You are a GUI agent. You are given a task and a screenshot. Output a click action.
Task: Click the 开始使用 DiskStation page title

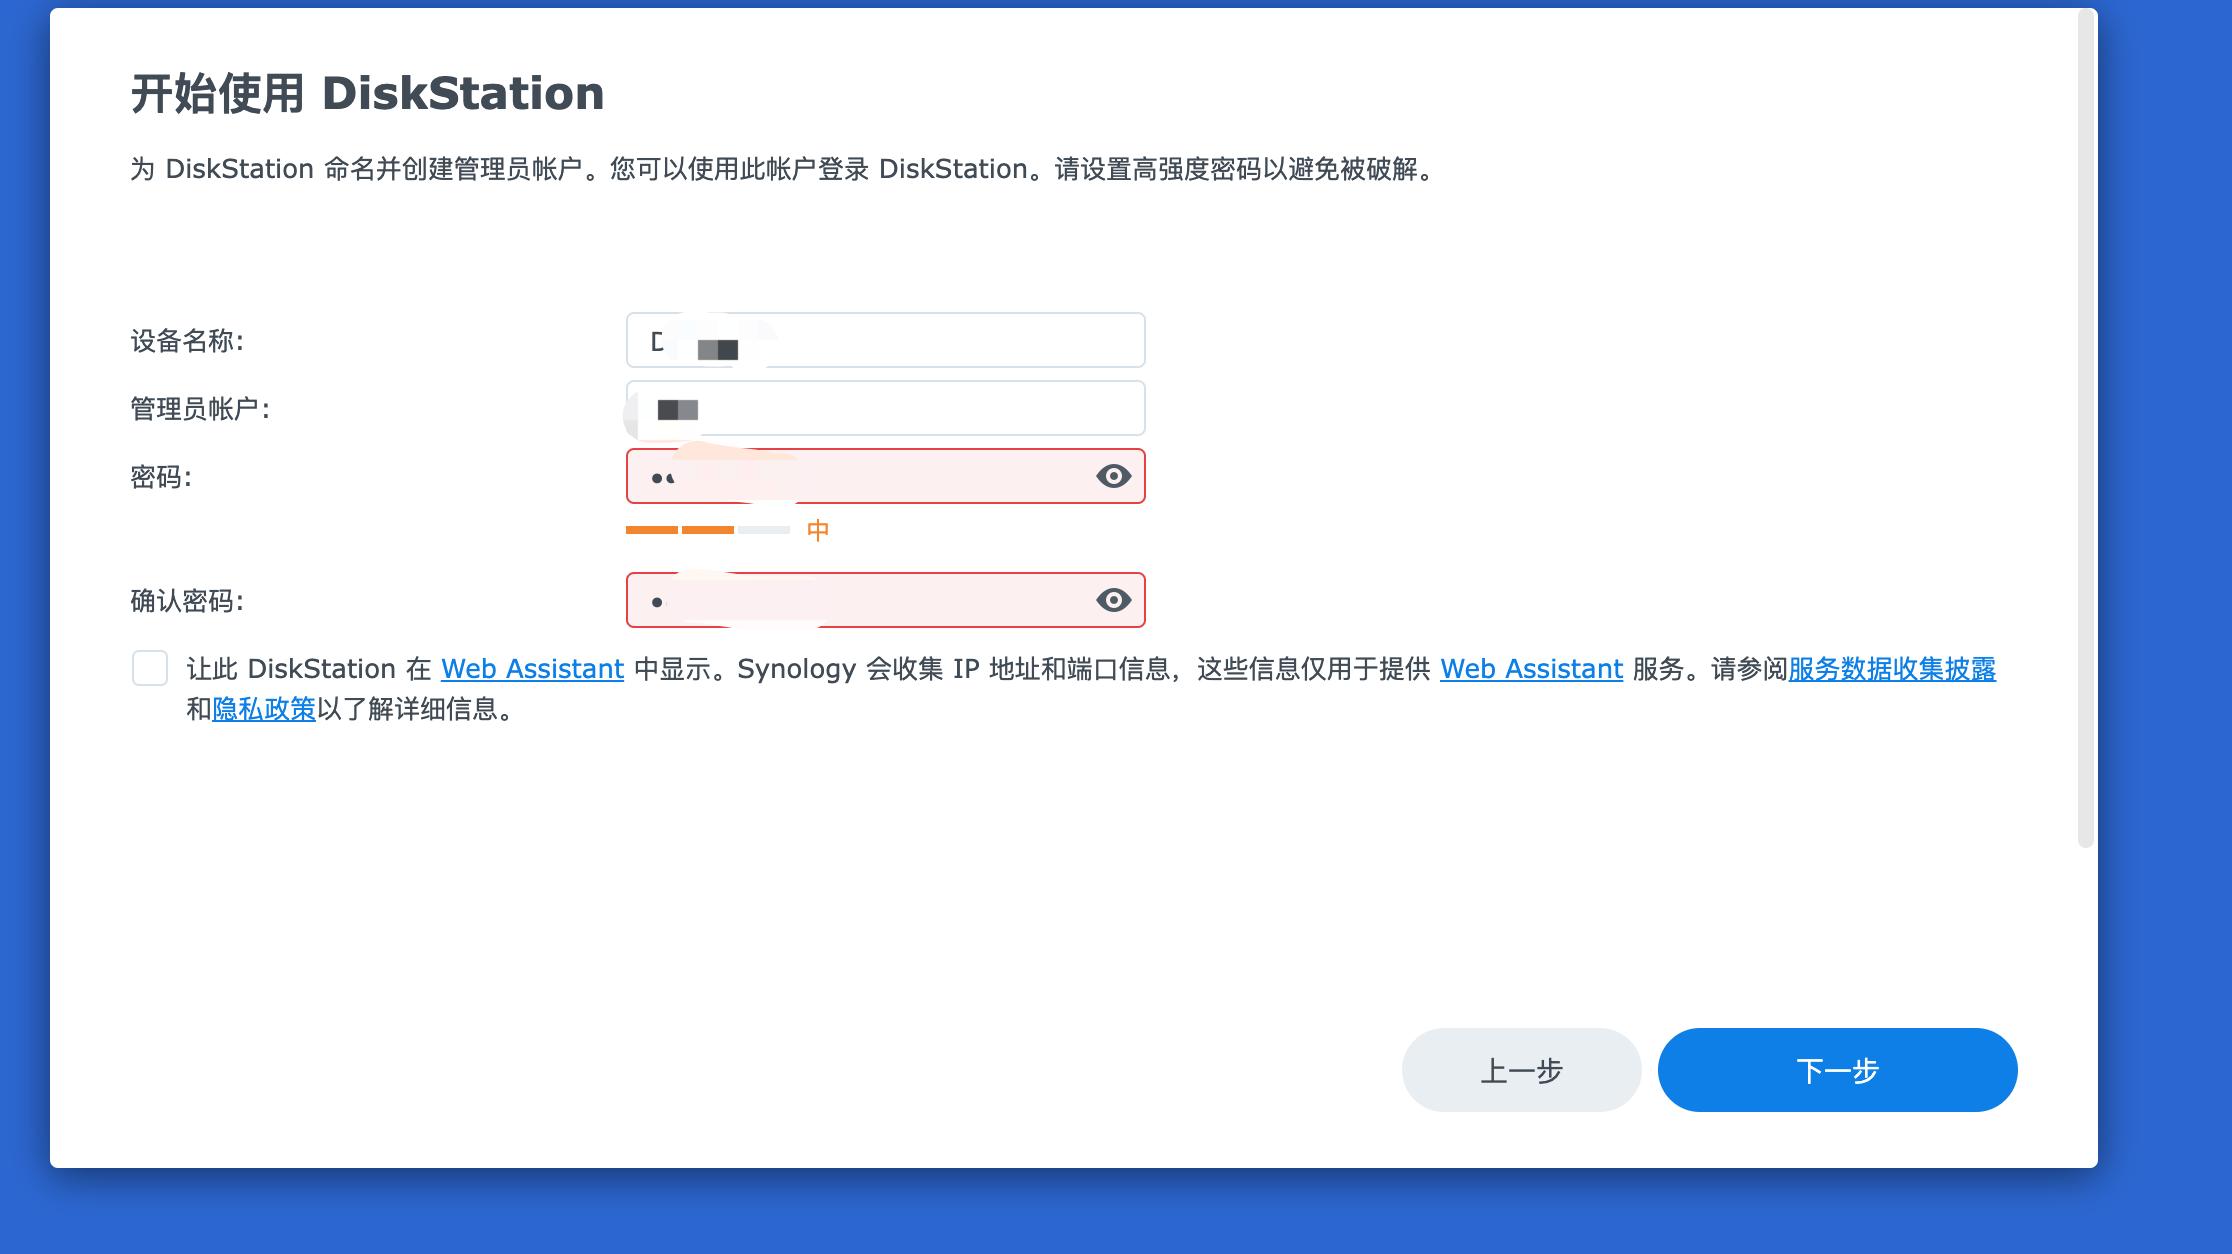click(x=366, y=92)
